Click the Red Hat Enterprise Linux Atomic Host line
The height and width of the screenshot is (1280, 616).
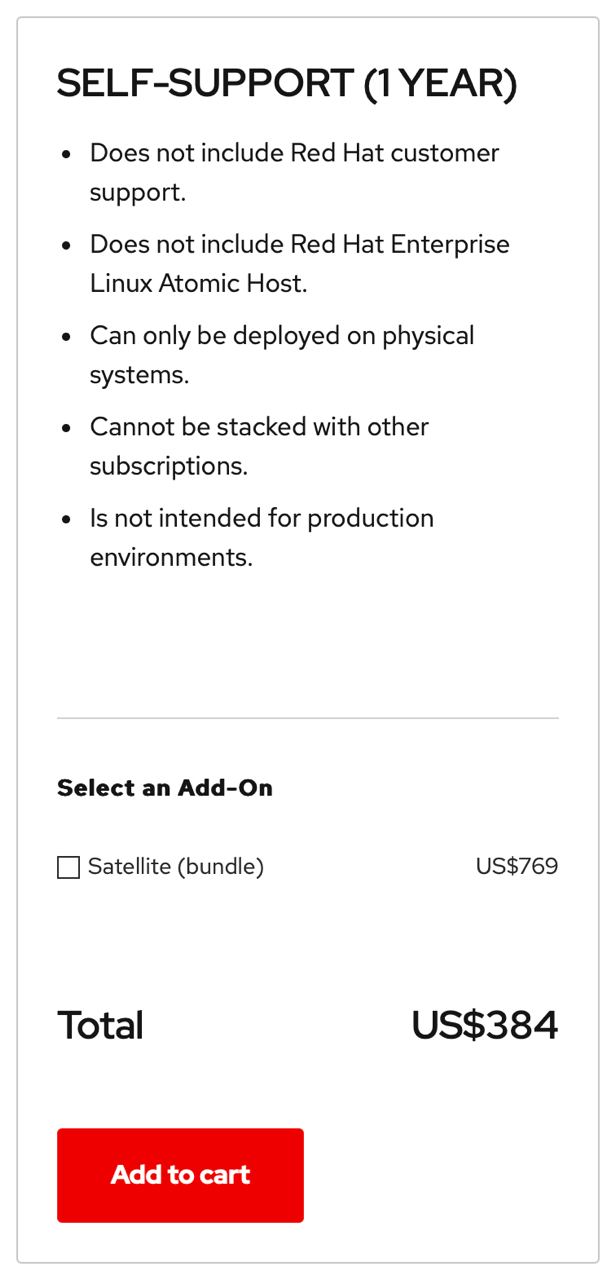tap(299, 264)
